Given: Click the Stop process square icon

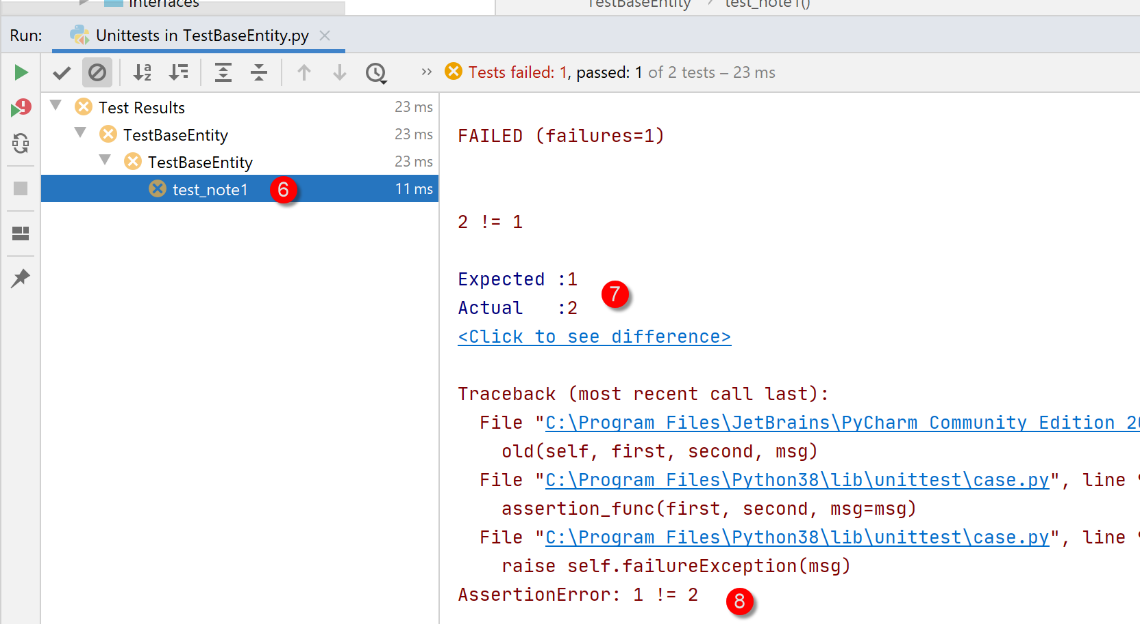Looking at the screenshot, I should click(20, 188).
